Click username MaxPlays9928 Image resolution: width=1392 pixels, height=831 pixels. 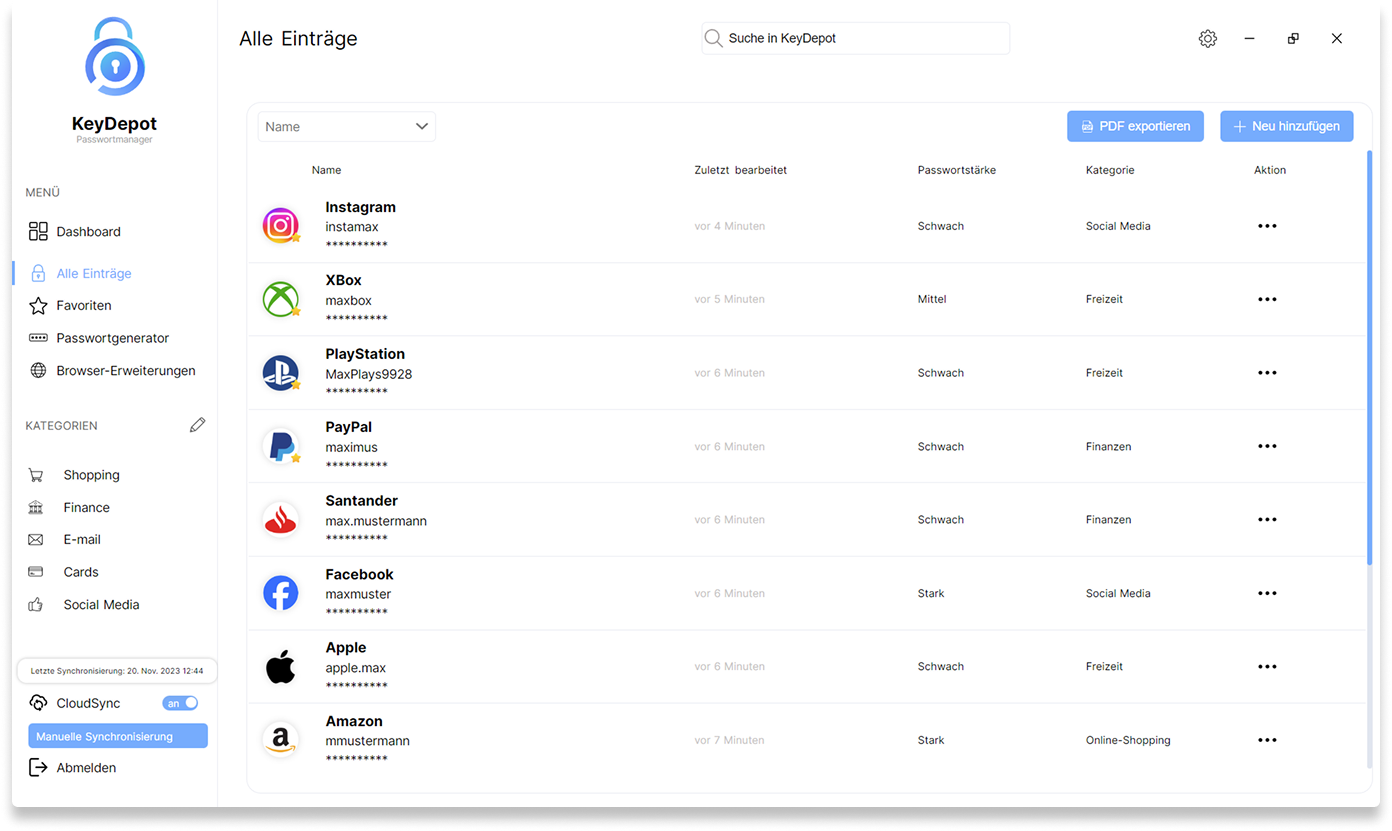click(x=369, y=374)
